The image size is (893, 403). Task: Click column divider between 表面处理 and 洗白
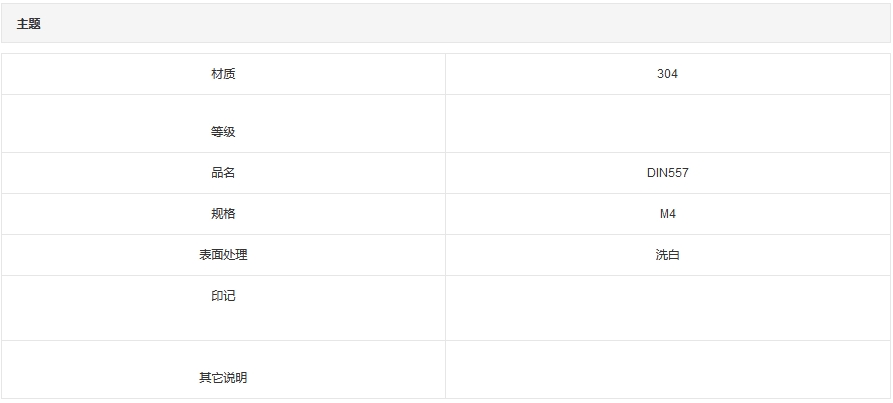[x=446, y=255]
